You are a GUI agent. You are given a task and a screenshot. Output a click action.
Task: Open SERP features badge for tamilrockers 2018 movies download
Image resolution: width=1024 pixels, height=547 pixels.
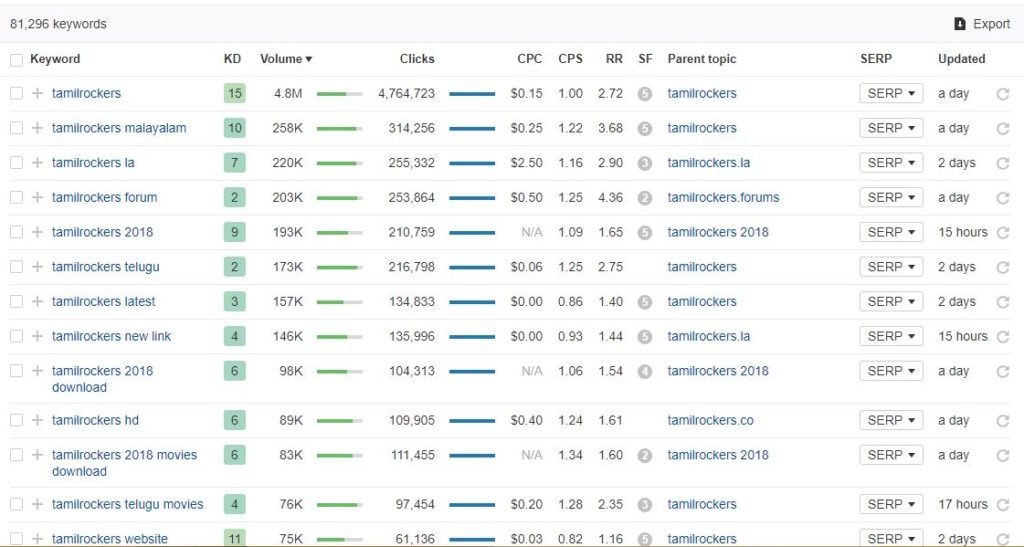click(x=645, y=456)
